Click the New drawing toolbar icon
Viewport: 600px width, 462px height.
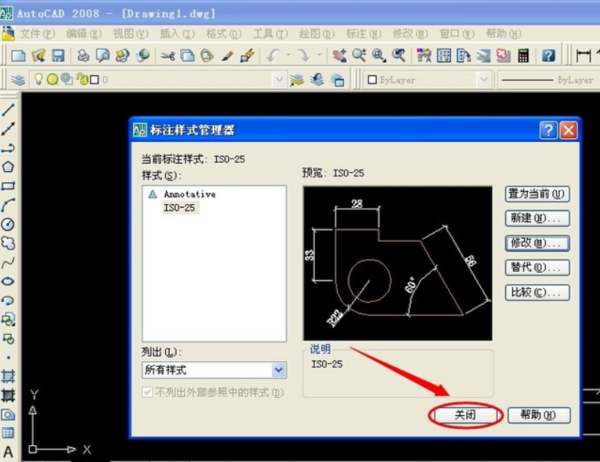click(18, 56)
